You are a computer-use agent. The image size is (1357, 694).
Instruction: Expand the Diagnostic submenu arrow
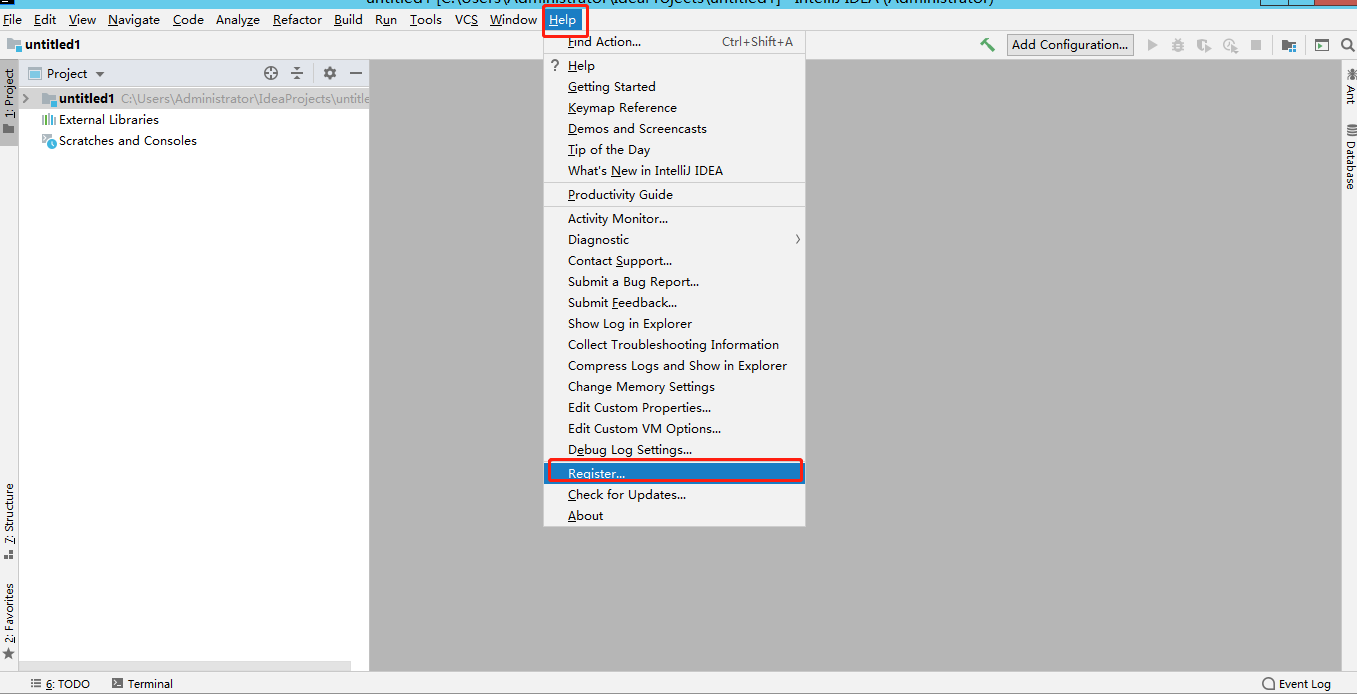tap(797, 239)
